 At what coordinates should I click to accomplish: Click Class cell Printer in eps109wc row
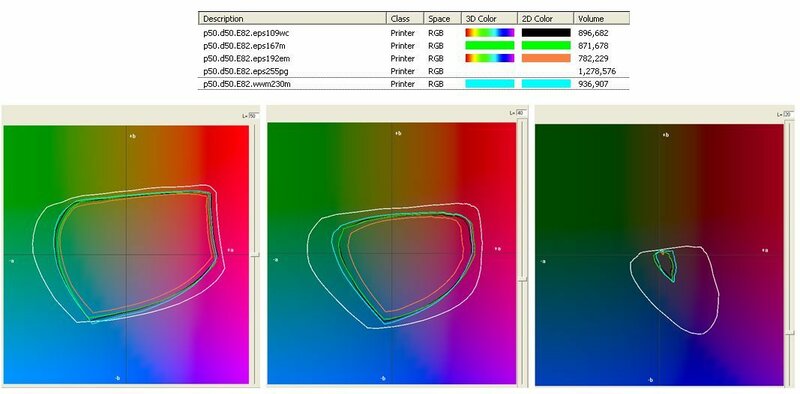pyautogui.click(x=403, y=33)
